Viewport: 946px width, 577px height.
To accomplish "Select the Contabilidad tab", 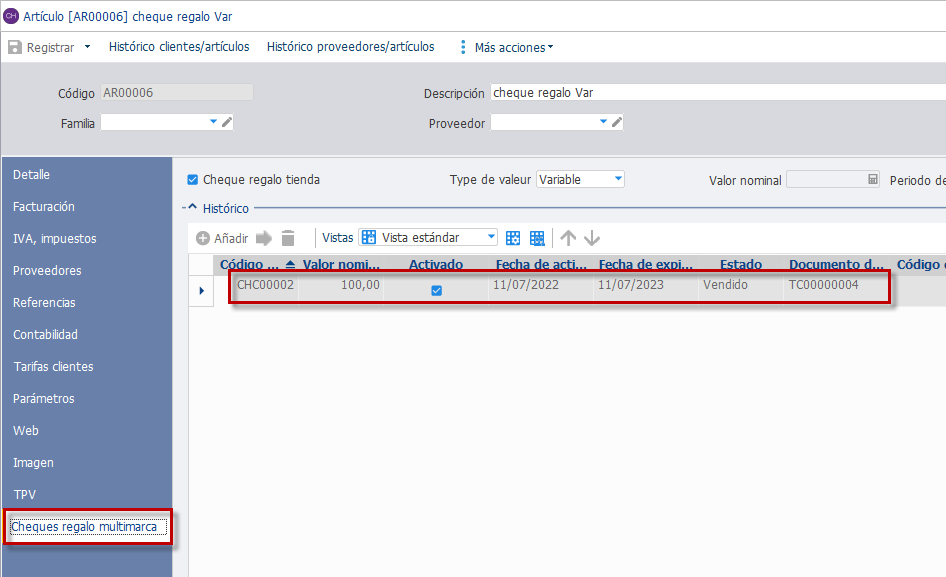I will [45, 334].
